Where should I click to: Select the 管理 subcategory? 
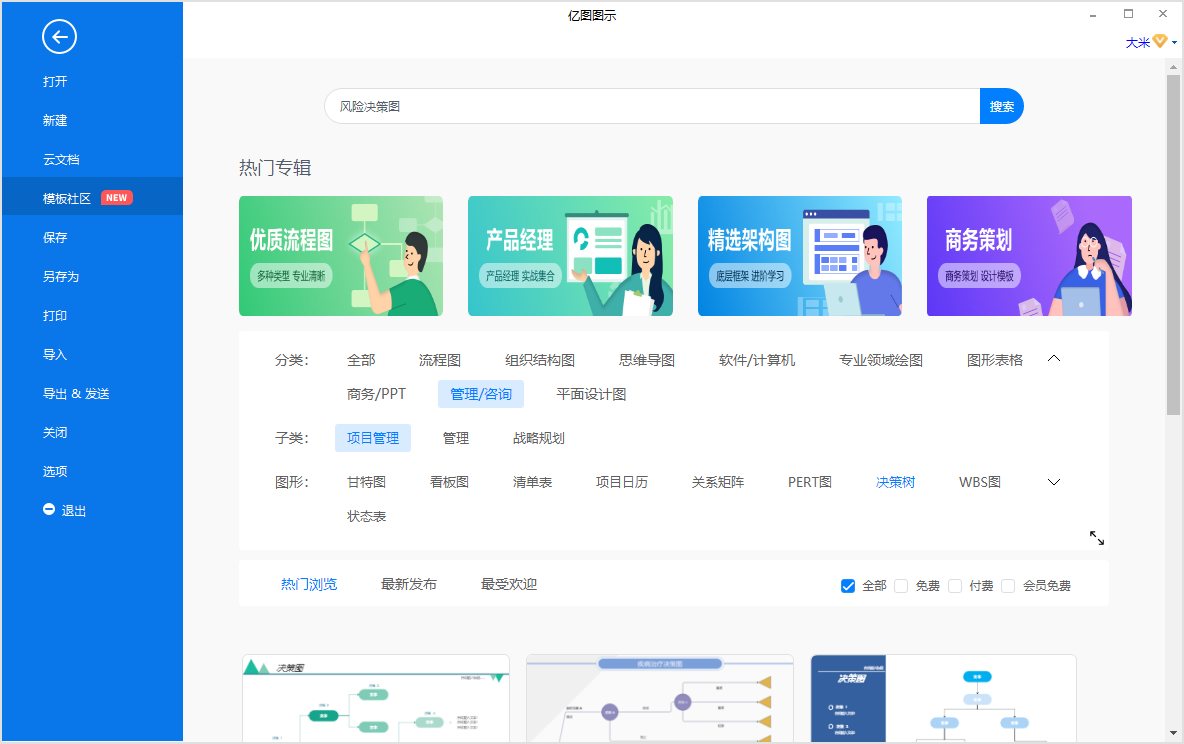tap(455, 438)
